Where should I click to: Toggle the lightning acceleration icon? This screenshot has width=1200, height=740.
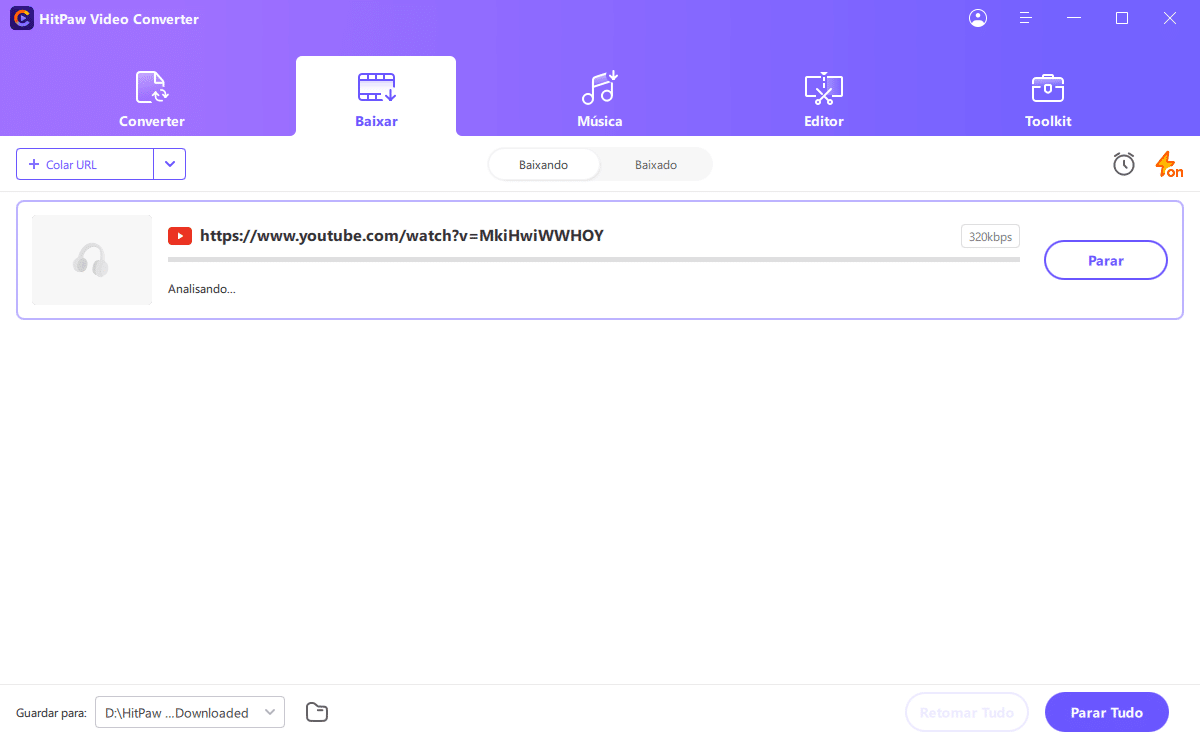click(1168, 164)
